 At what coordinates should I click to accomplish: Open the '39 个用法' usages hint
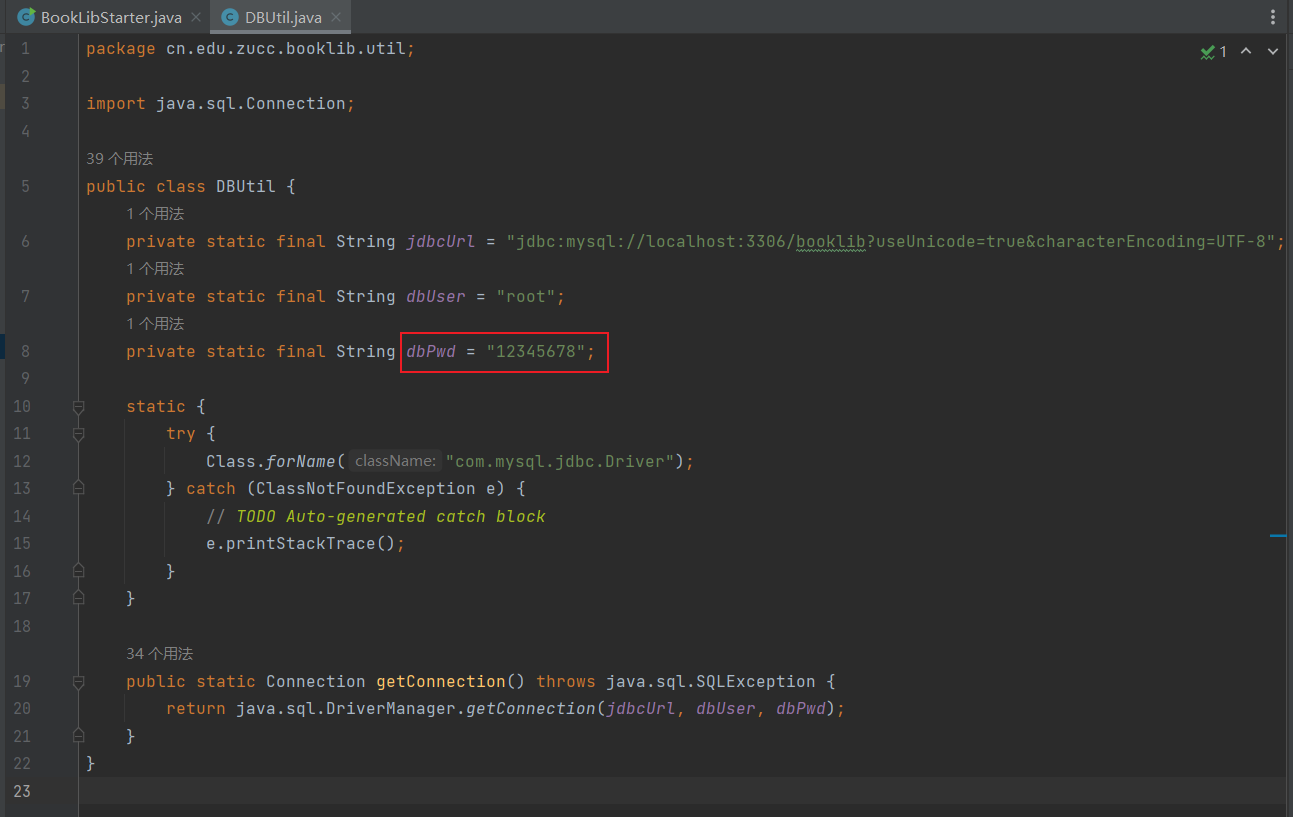point(119,159)
